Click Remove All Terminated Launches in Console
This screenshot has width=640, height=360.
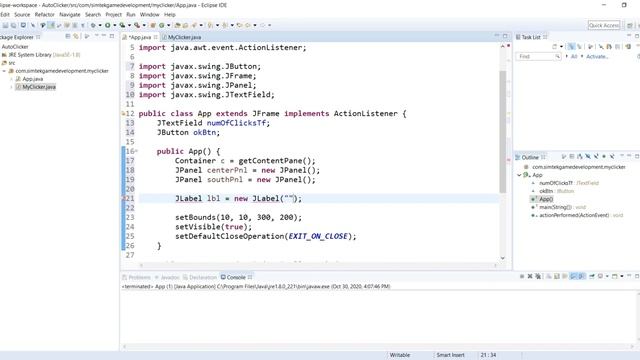pyautogui.click(x=538, y=276)
